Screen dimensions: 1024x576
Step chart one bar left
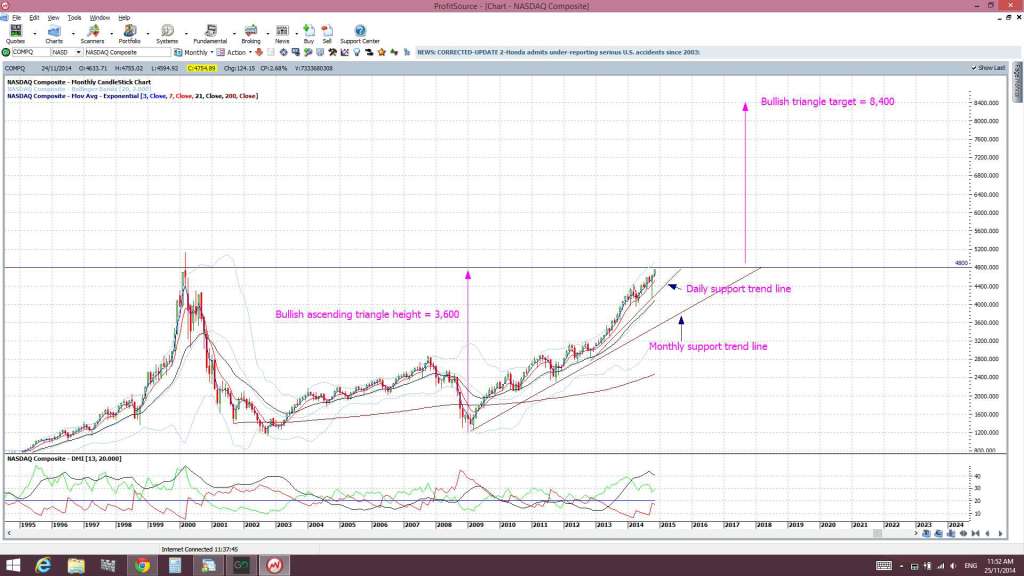[987, 534]
